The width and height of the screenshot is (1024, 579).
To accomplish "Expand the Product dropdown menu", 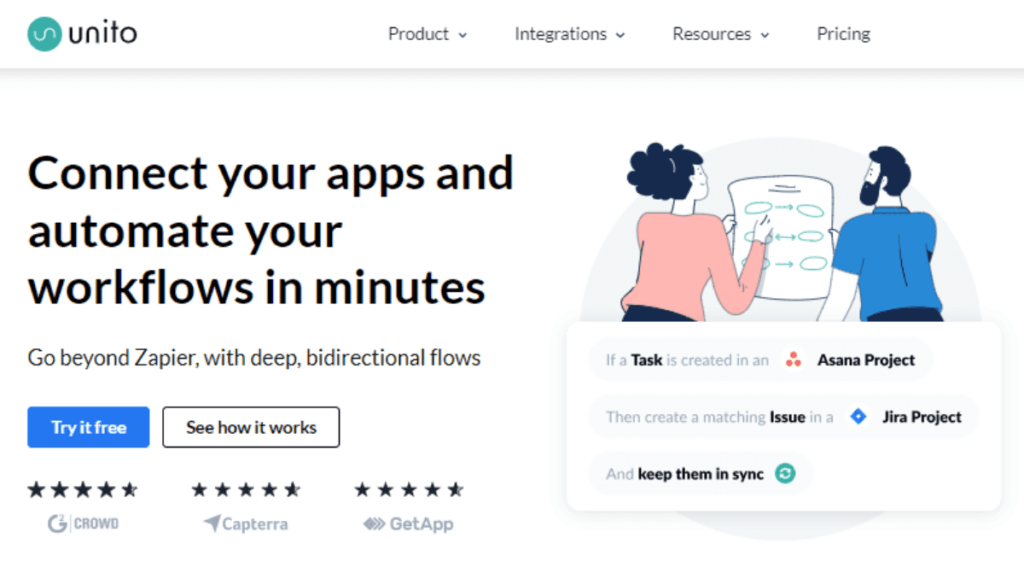I will (463, 34).
